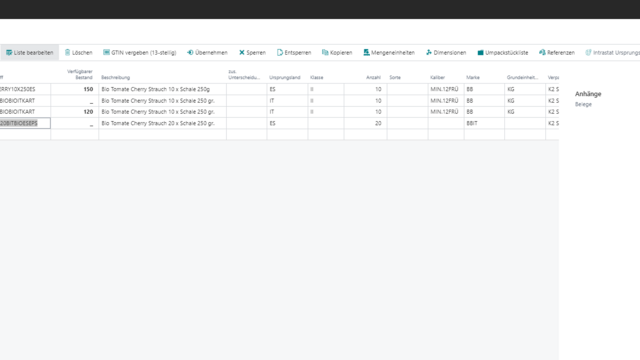
Task: Click ES origin in 20 x Schale row
Action: (272, 123)
